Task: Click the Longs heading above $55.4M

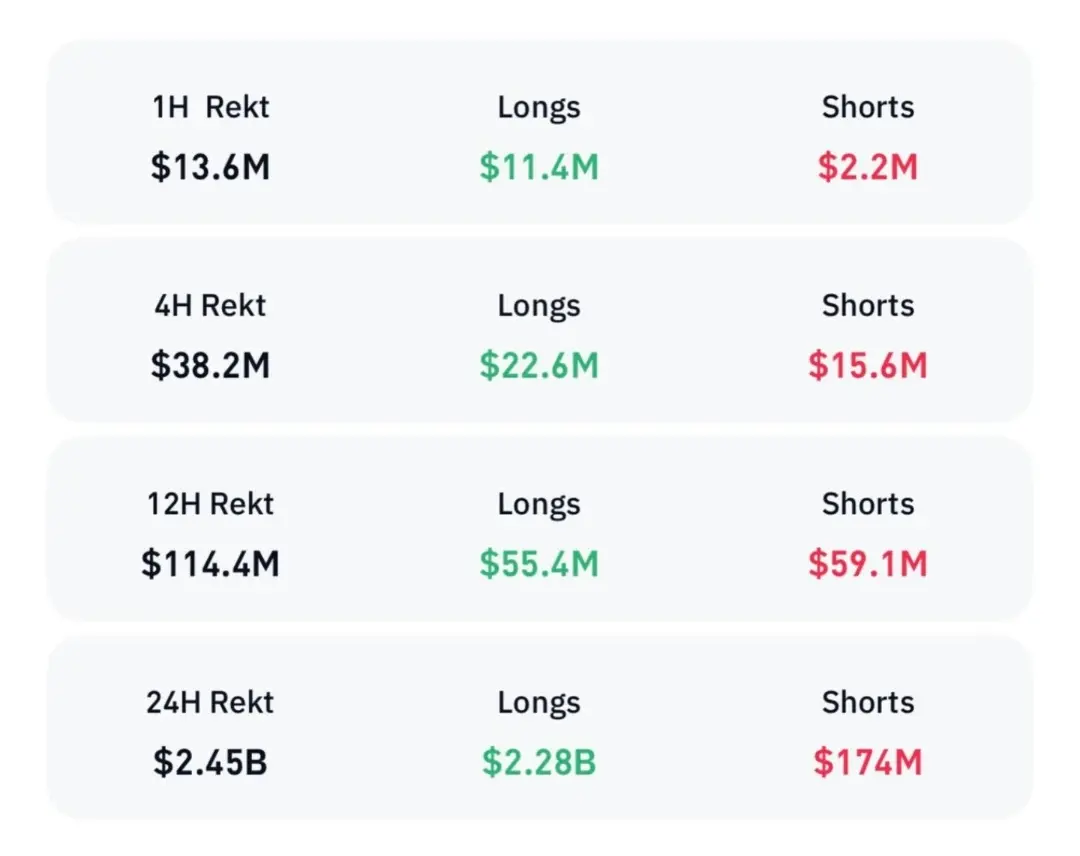Action: tap(539, 504)
